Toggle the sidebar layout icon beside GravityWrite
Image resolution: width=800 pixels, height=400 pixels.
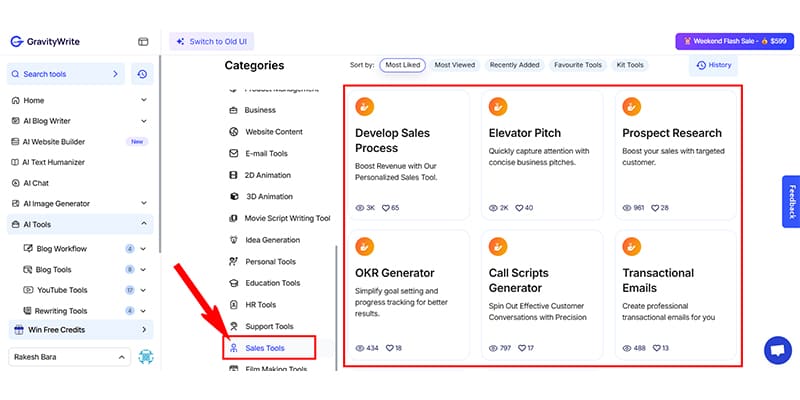pos(143,42)
